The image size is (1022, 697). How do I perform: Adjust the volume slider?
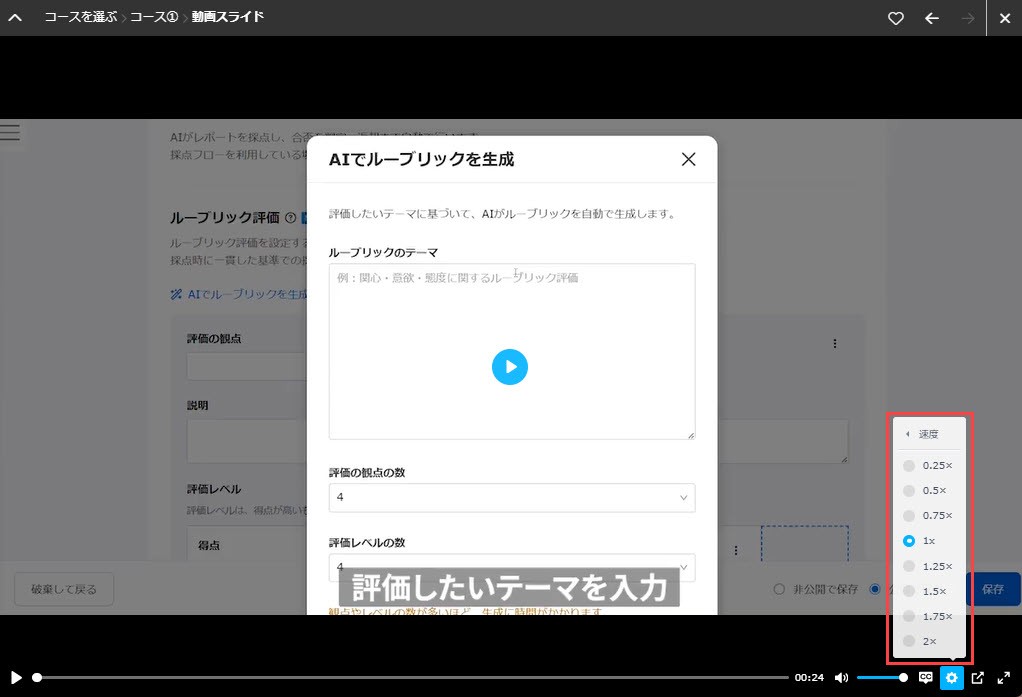(881, 678)
